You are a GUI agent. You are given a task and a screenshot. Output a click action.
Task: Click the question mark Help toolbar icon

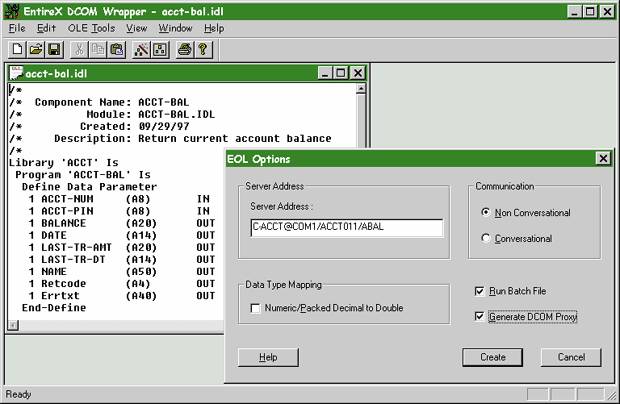[x=203, y=49]
